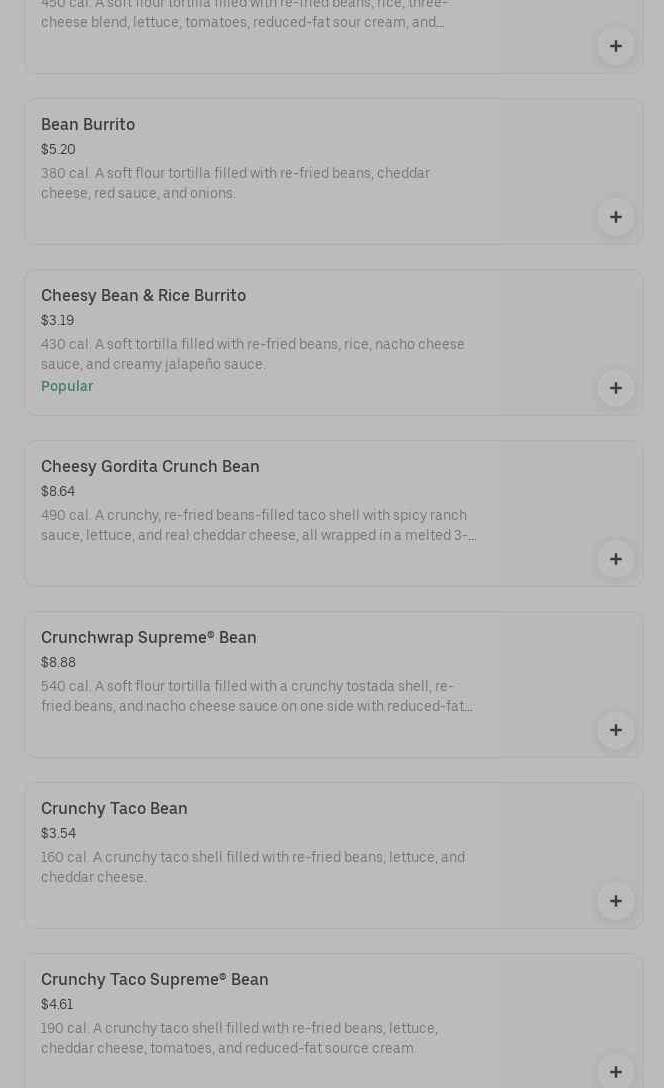Select the Cheesy Gordita Crunch Bean title
This screenshot has width=664, height=1088.
150,467
